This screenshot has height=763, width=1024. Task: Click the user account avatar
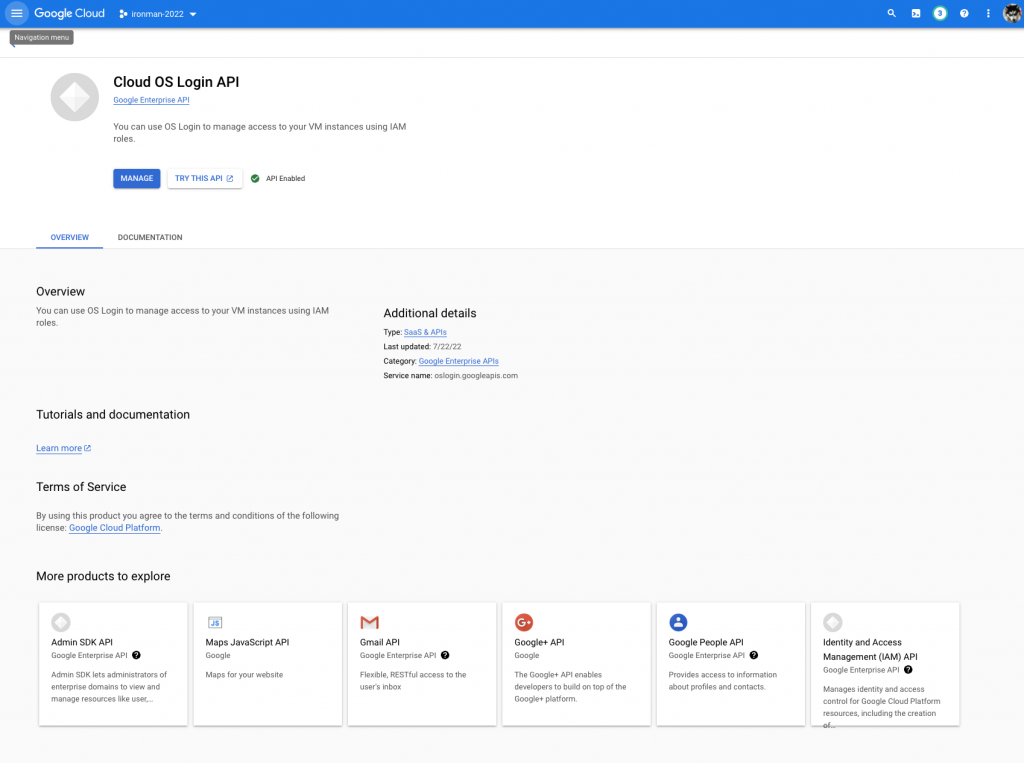click(x=1012, y=13)
